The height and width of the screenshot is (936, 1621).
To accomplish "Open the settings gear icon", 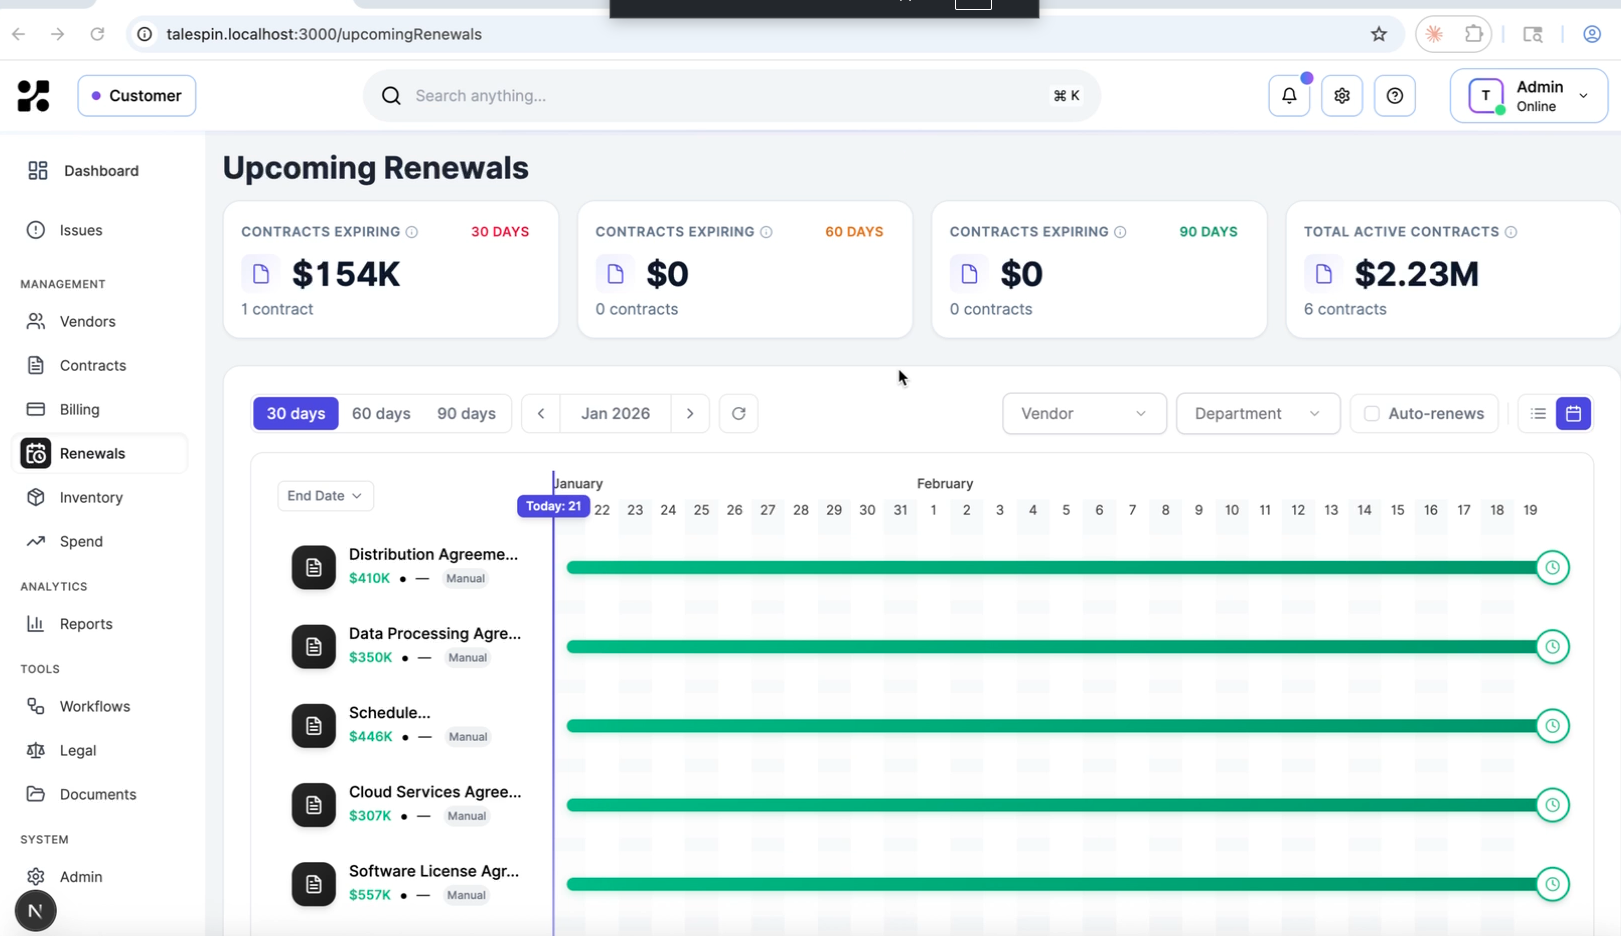I will 1341,95.
